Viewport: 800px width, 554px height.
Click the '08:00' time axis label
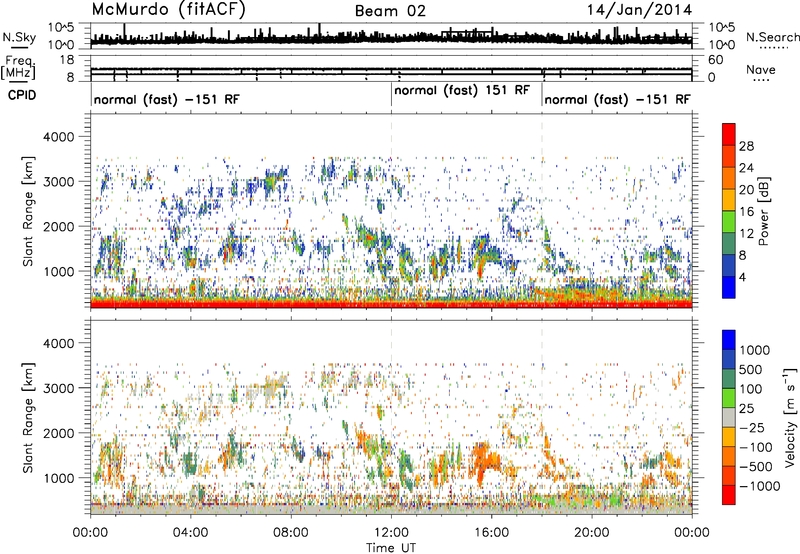[291, 532]
